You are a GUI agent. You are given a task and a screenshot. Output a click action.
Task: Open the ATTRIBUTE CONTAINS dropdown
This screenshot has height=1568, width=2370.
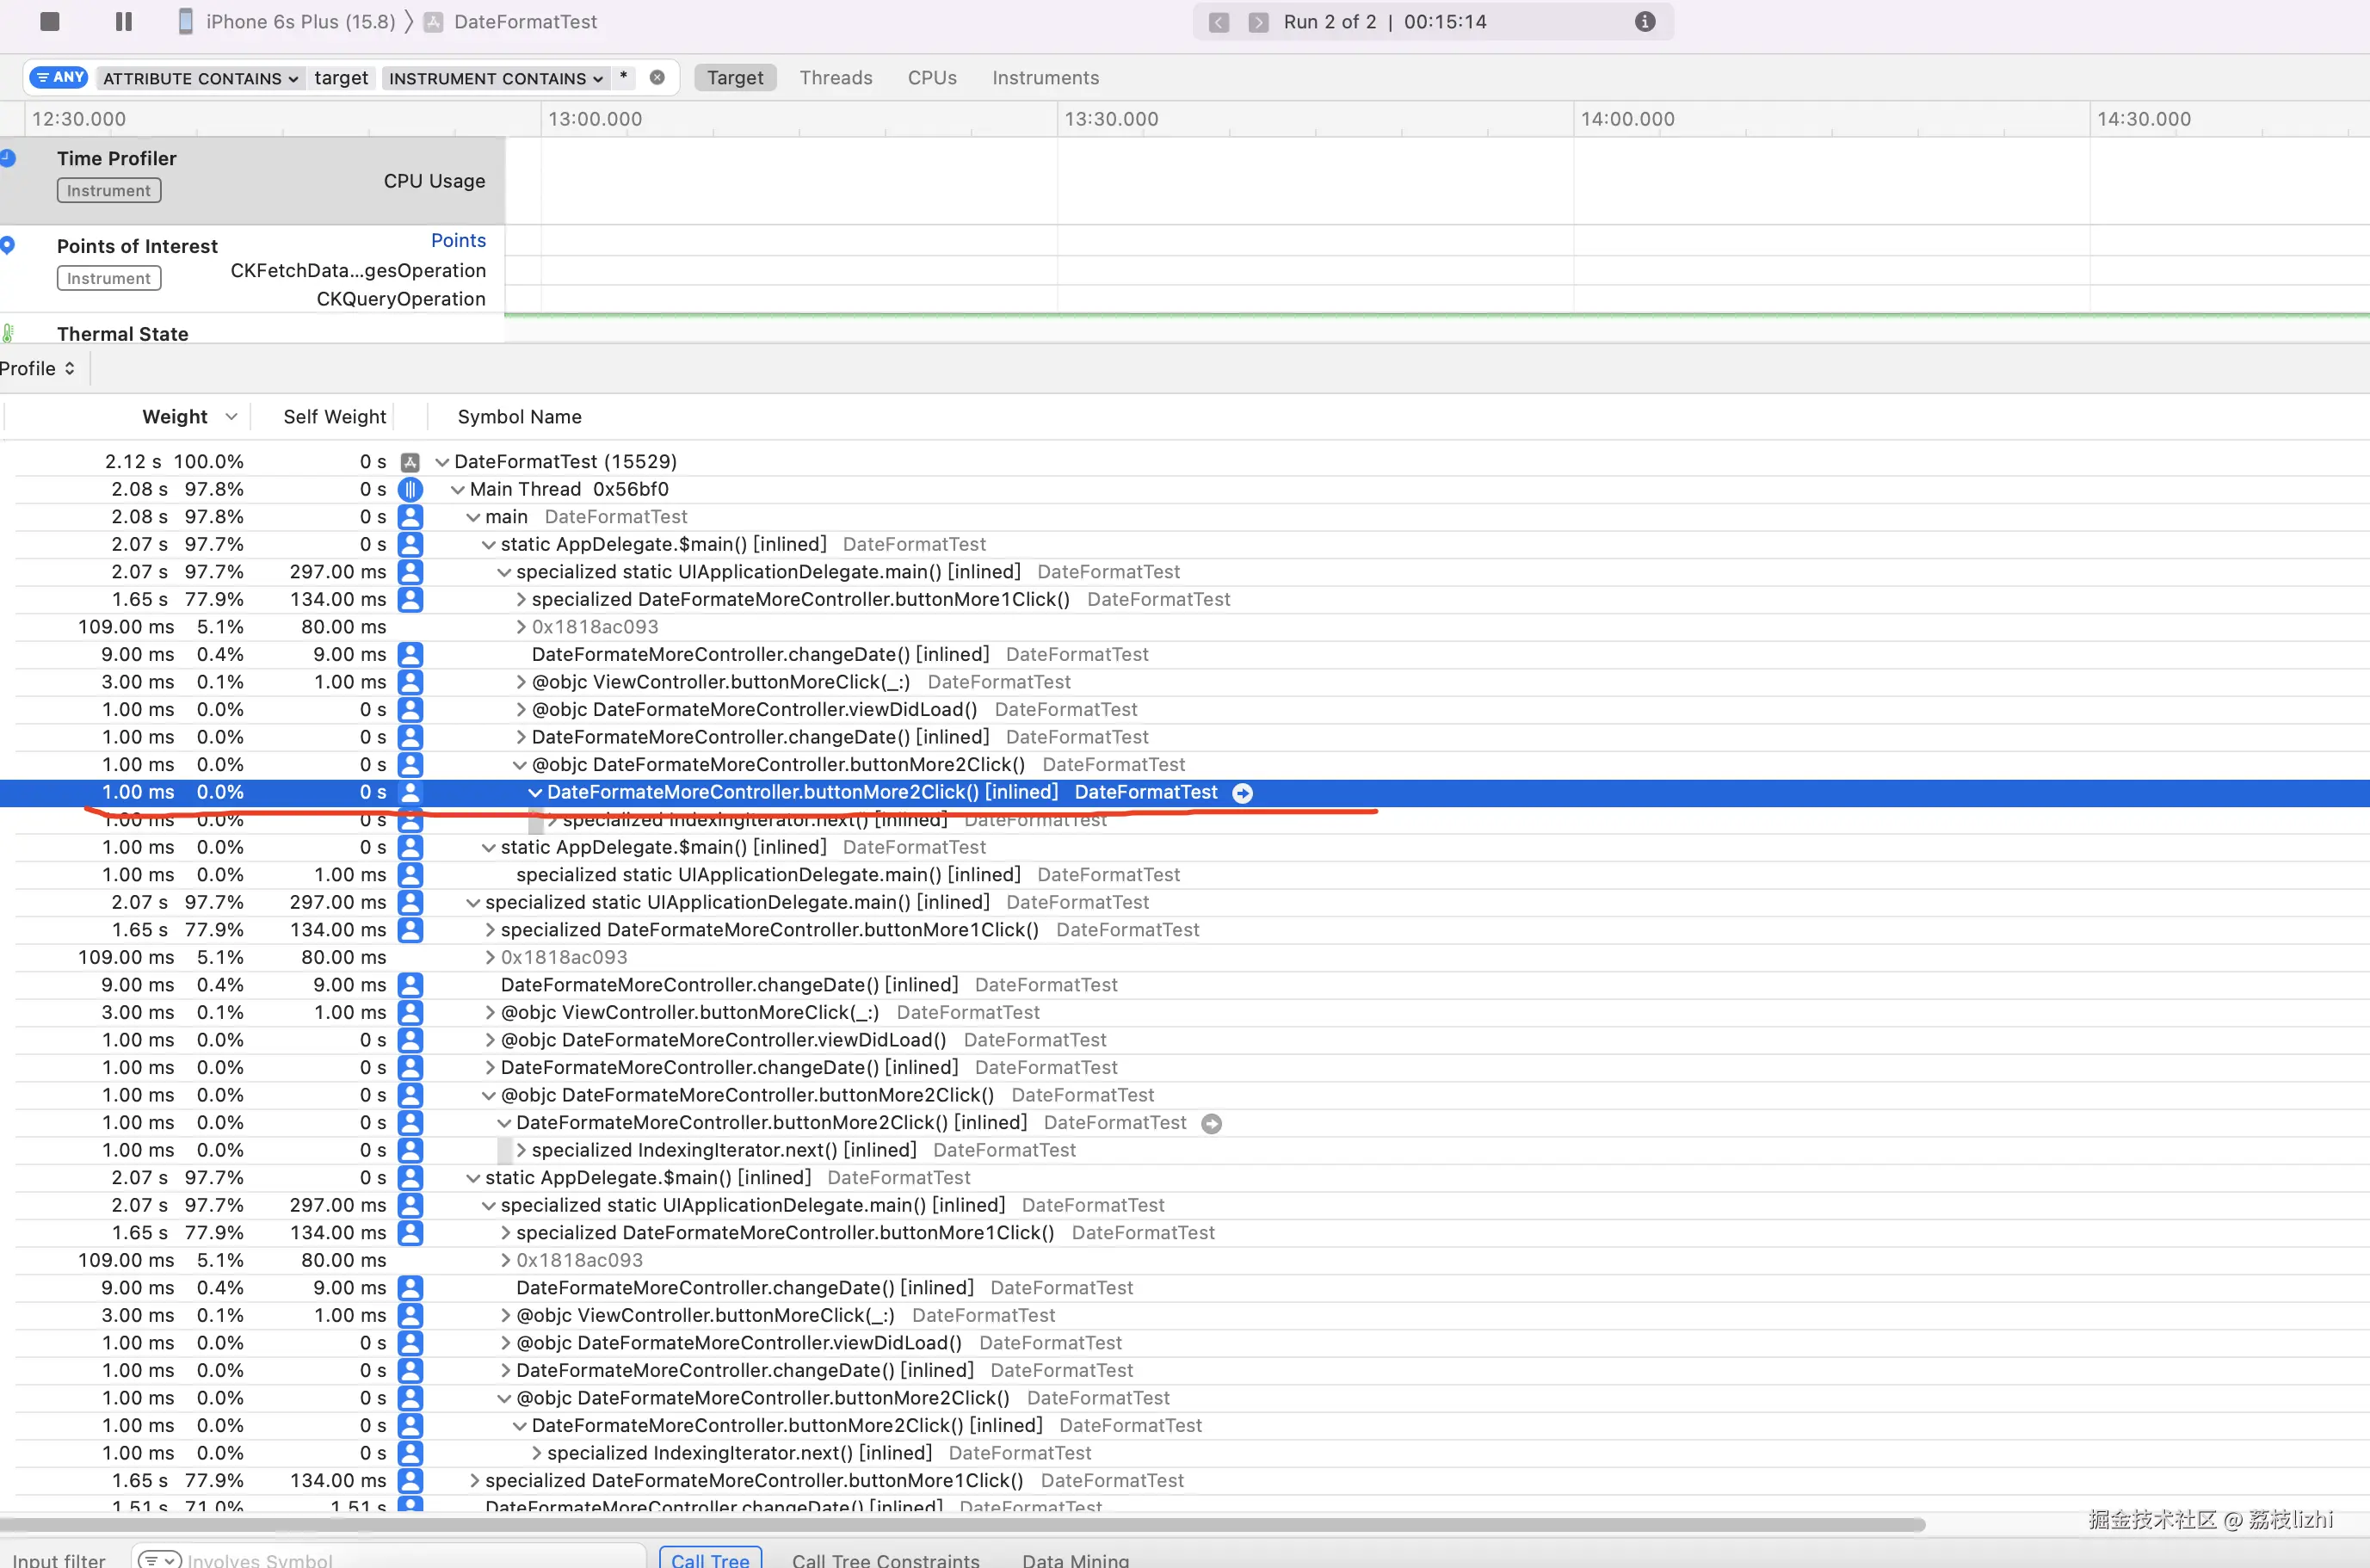tap(200, 78)
